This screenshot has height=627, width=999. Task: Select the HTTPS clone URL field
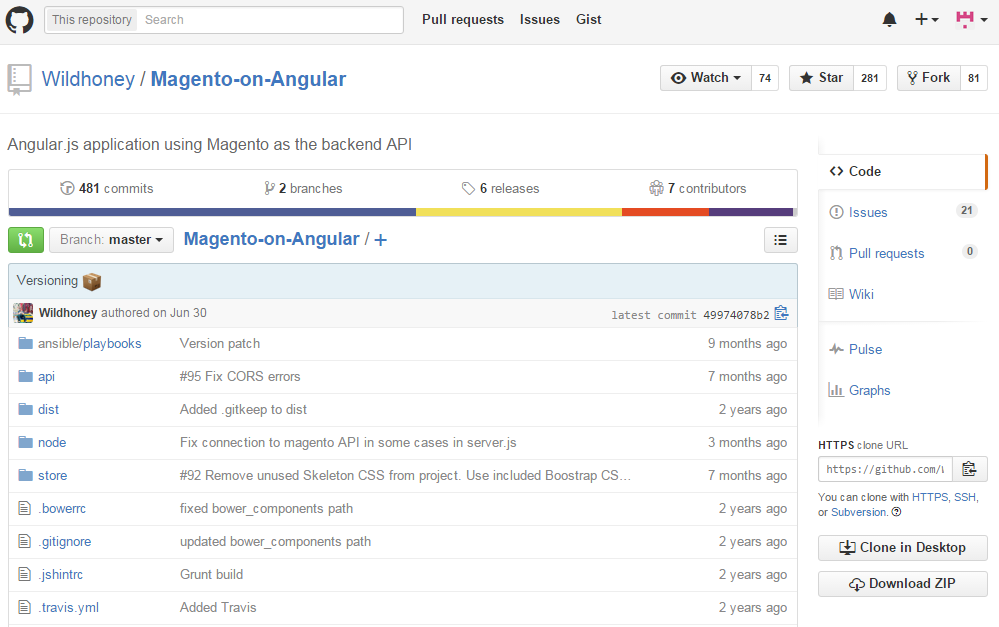coord(885,470)
